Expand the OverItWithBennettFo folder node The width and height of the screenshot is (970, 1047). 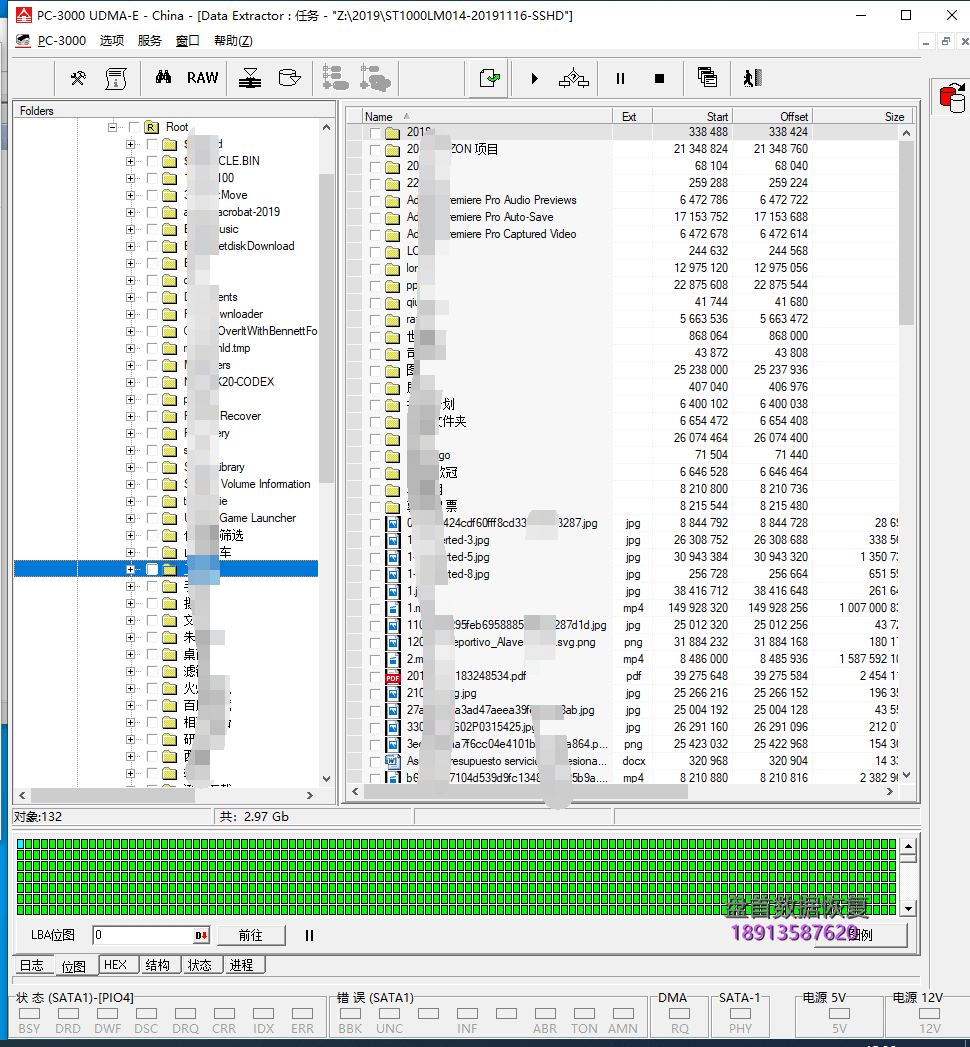pyautogui.click(x=130, y=331)
